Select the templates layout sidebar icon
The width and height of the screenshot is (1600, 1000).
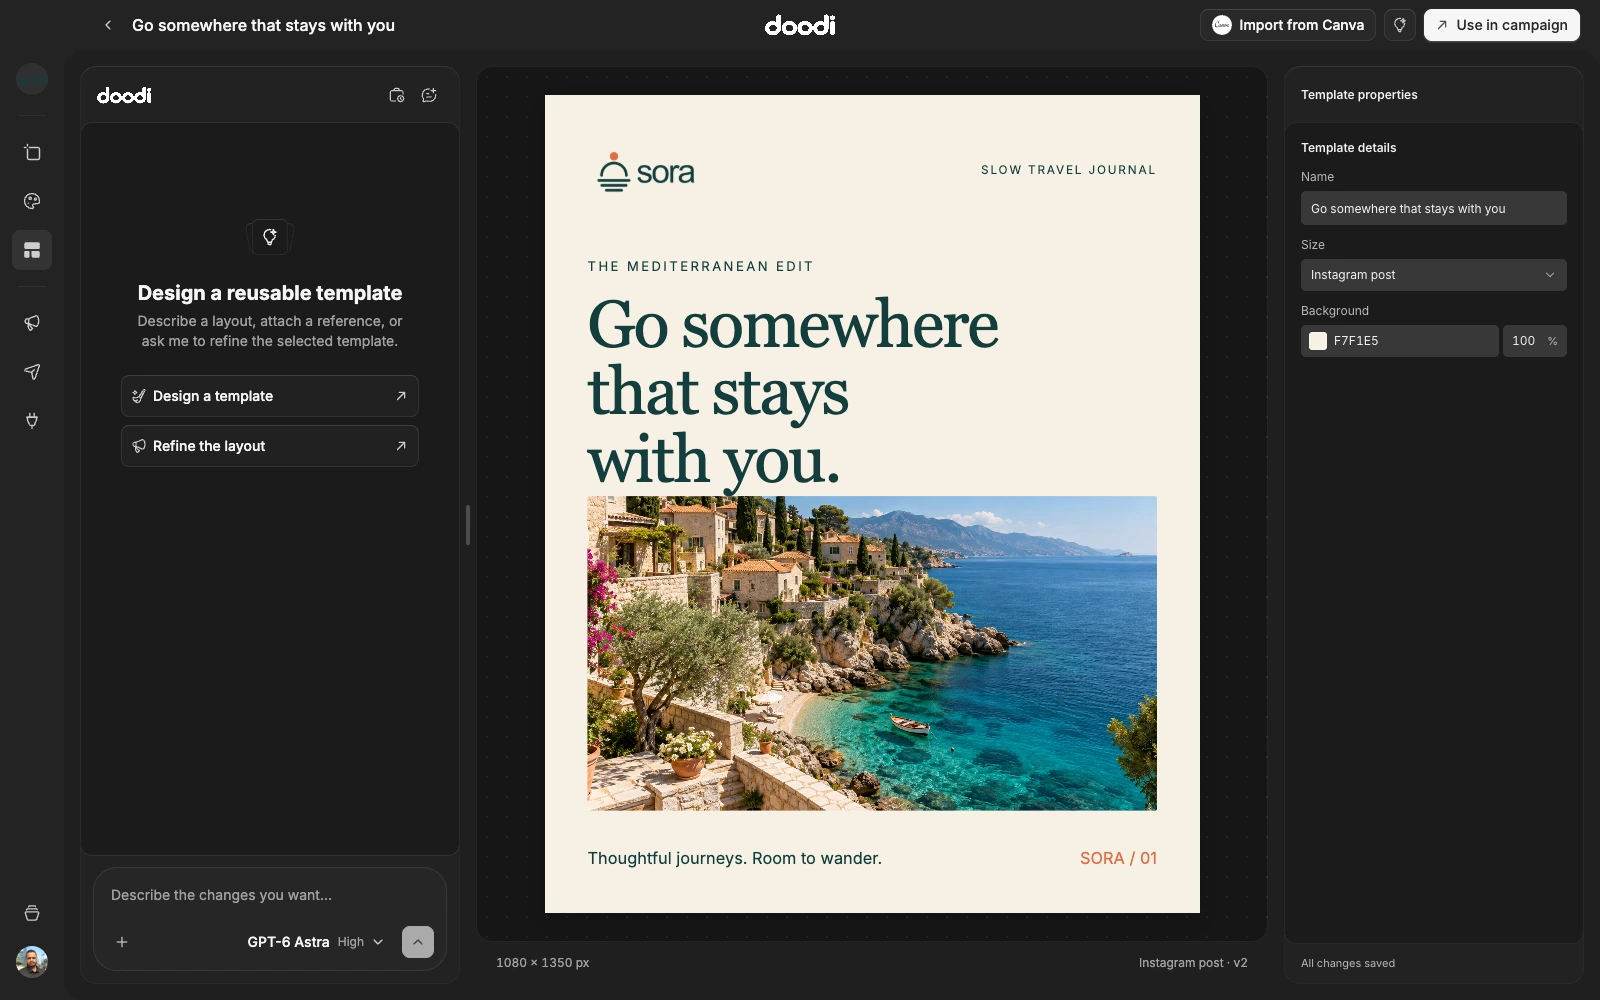coord(32,250)
